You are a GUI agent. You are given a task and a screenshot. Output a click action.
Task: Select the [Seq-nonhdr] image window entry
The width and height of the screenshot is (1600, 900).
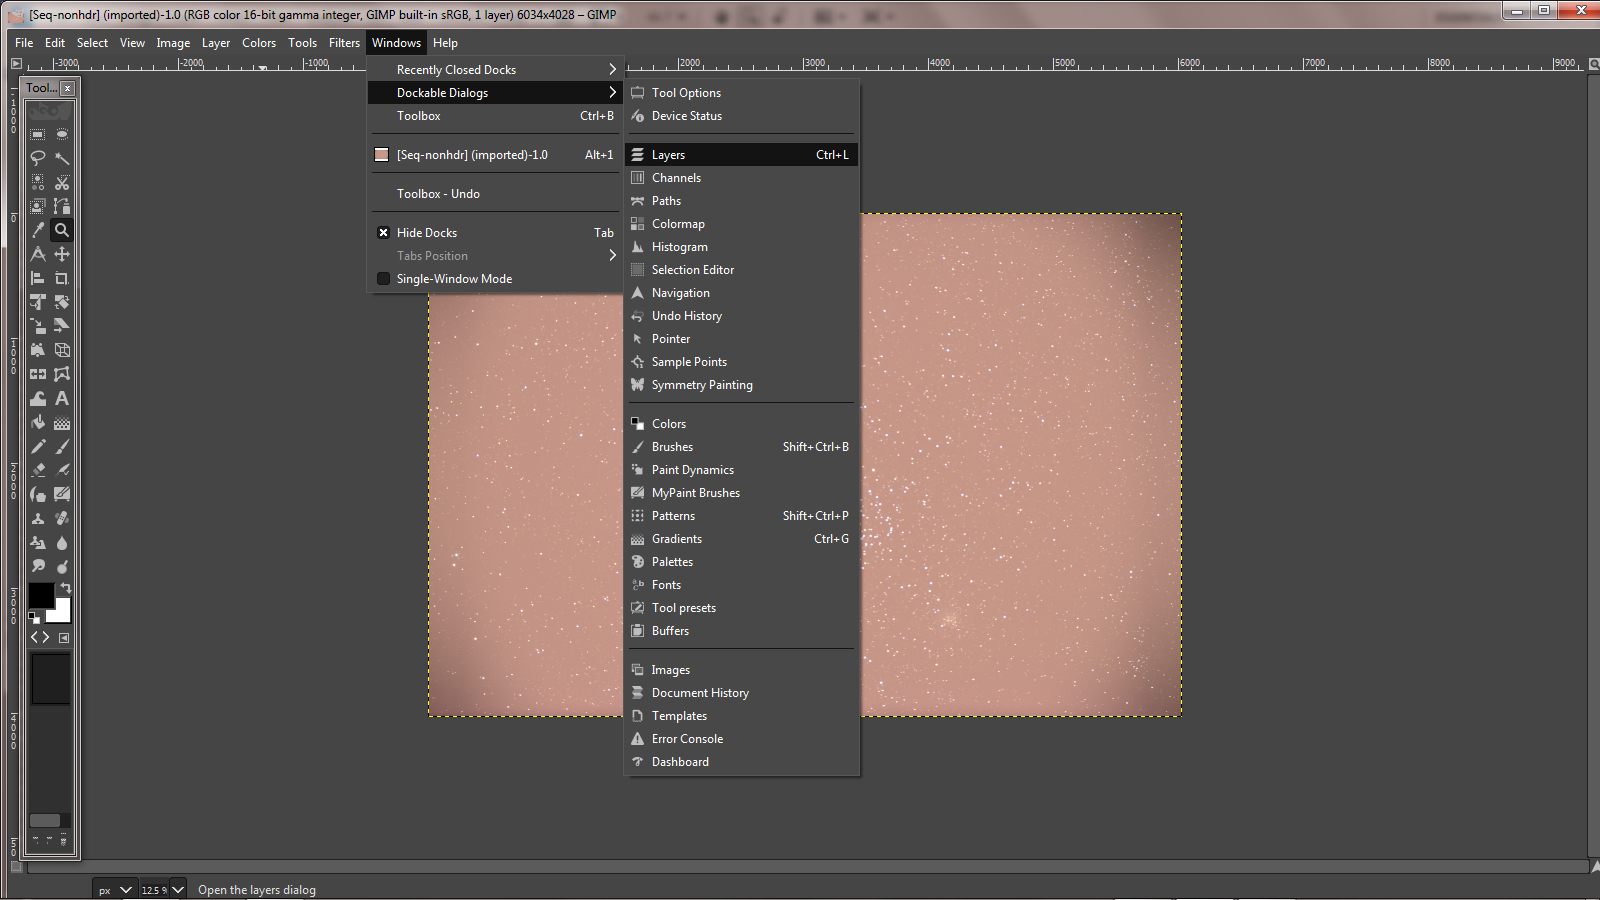coord(472,155)
